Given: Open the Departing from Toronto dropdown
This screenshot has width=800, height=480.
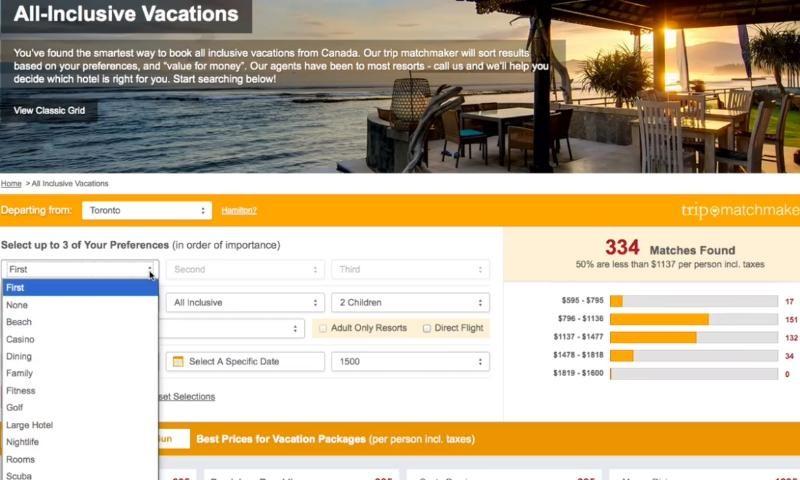Looking at the screenshot, I should pos(147,211).
